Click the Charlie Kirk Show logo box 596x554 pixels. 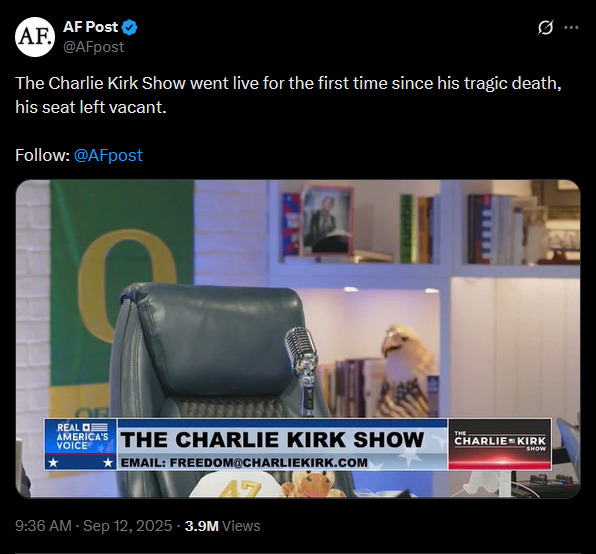pyautogui.click(x=500, y=444)
